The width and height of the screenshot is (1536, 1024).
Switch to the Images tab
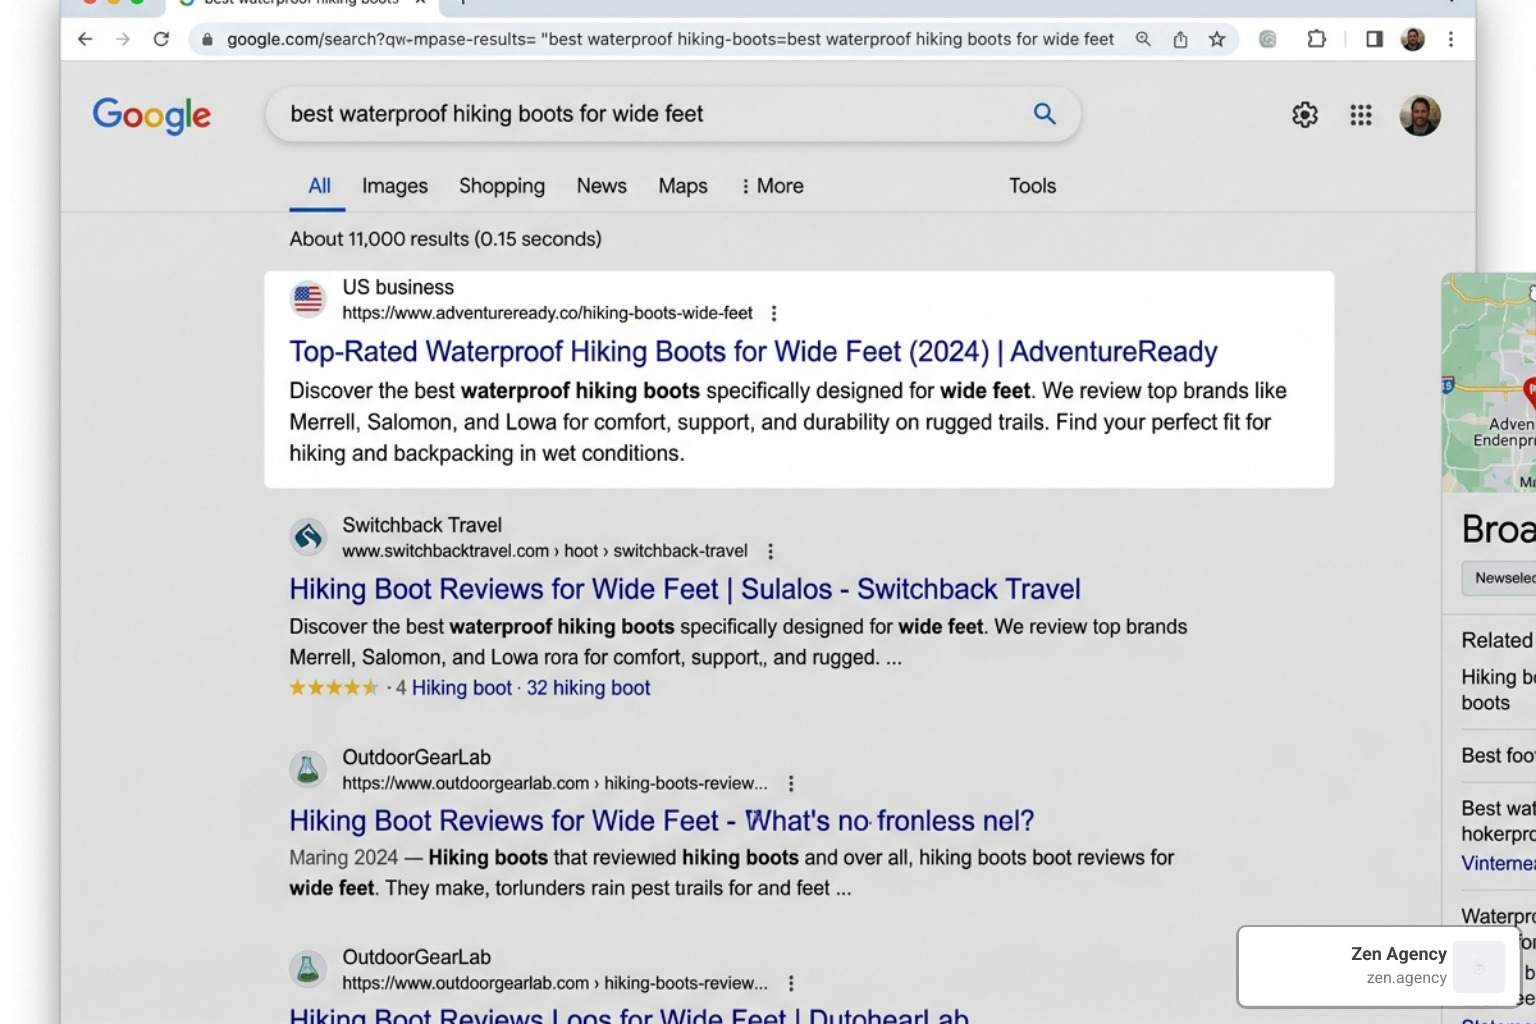(395, 186)
